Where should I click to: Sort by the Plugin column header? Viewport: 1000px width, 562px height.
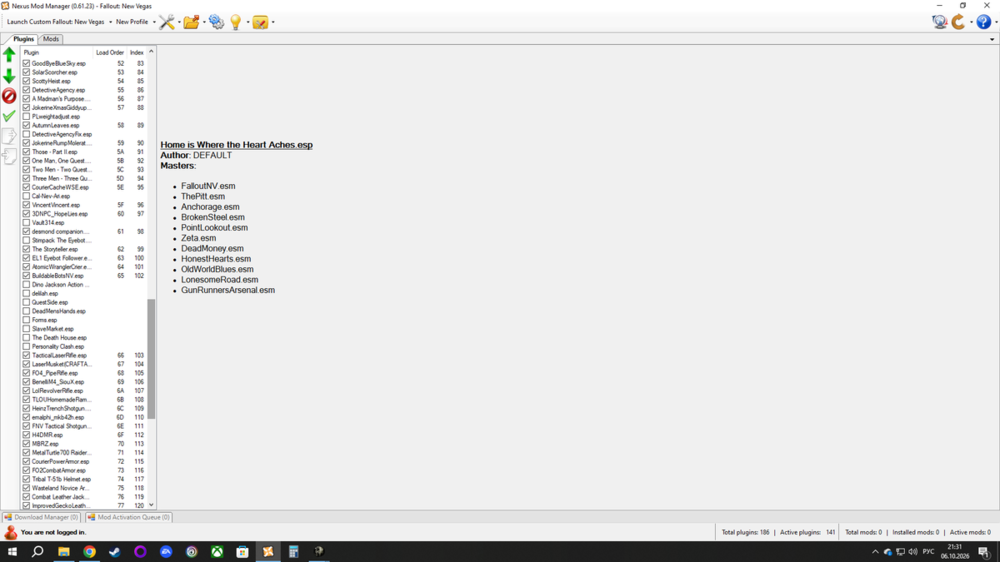pos(57,53)
